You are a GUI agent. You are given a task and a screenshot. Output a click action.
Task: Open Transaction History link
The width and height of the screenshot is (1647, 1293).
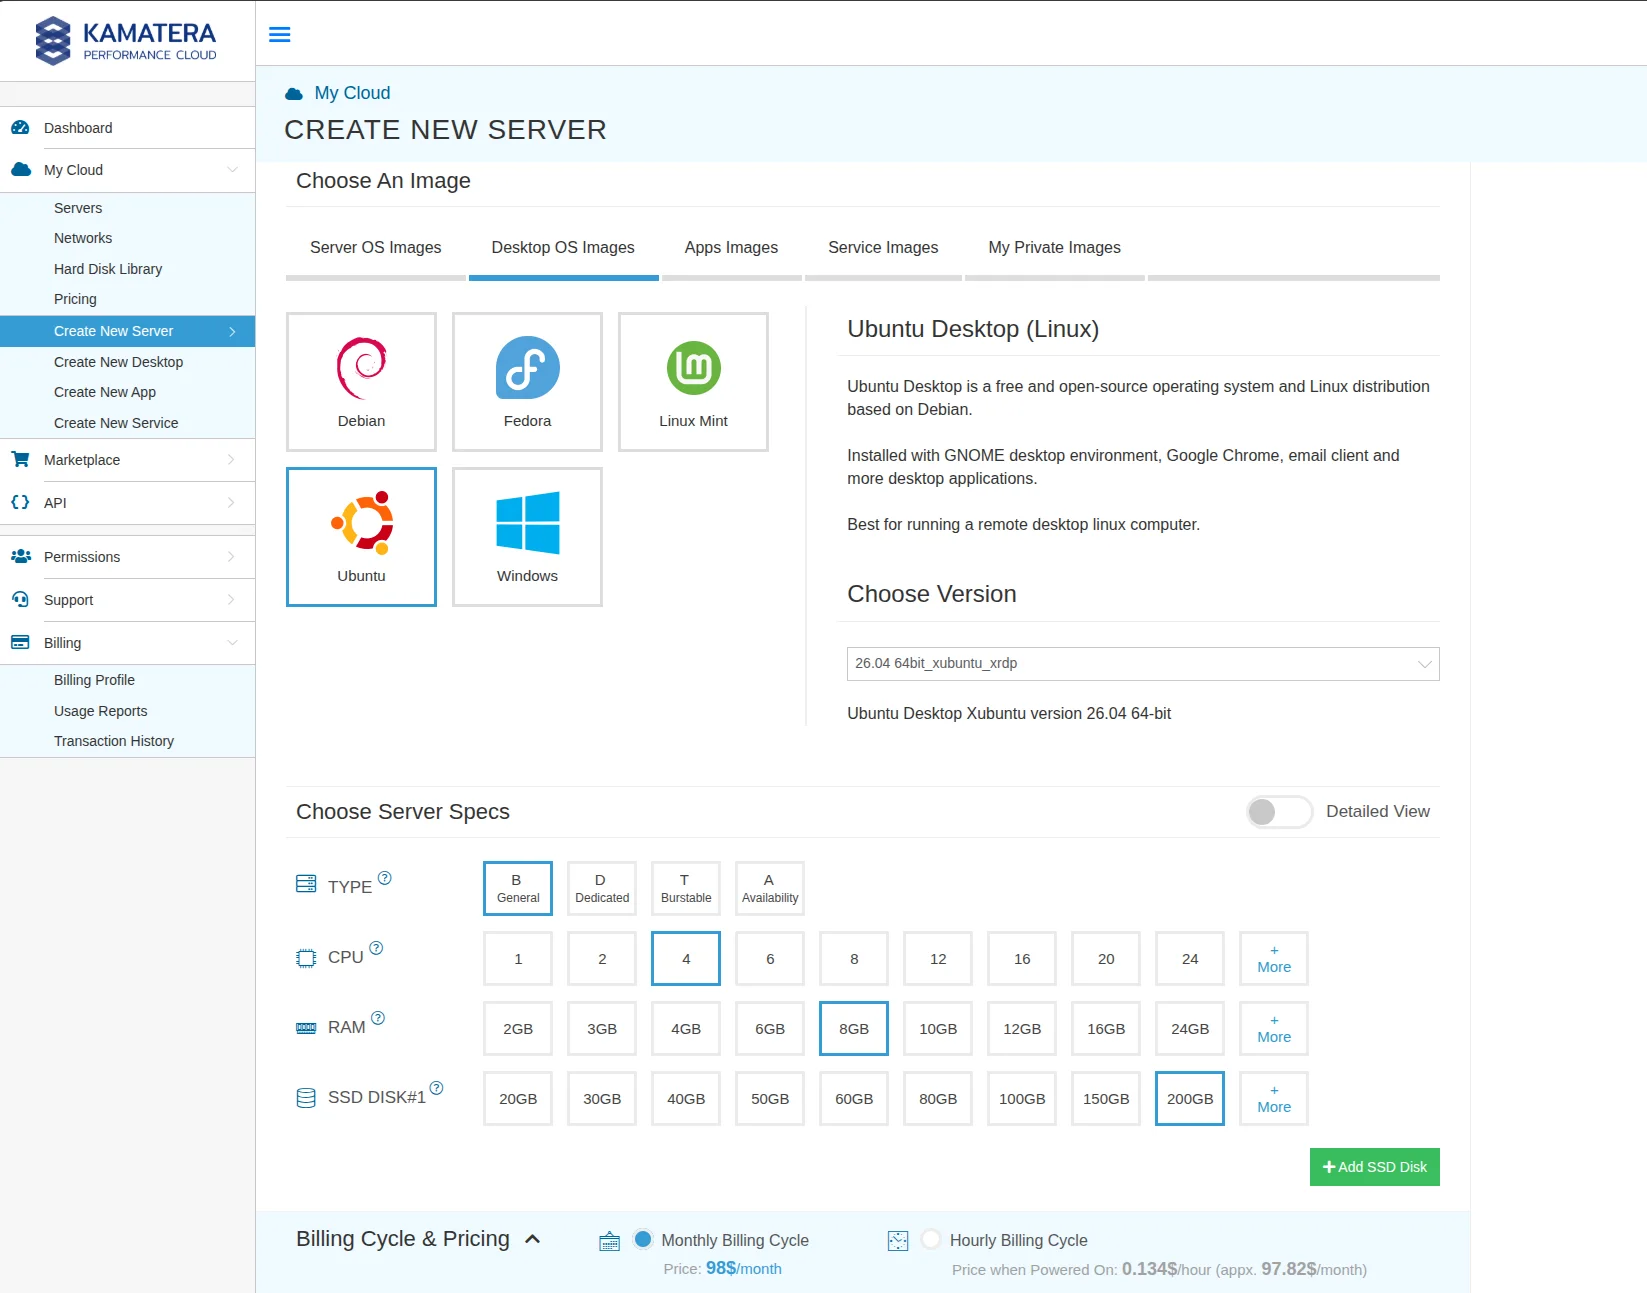click(114, 741)
